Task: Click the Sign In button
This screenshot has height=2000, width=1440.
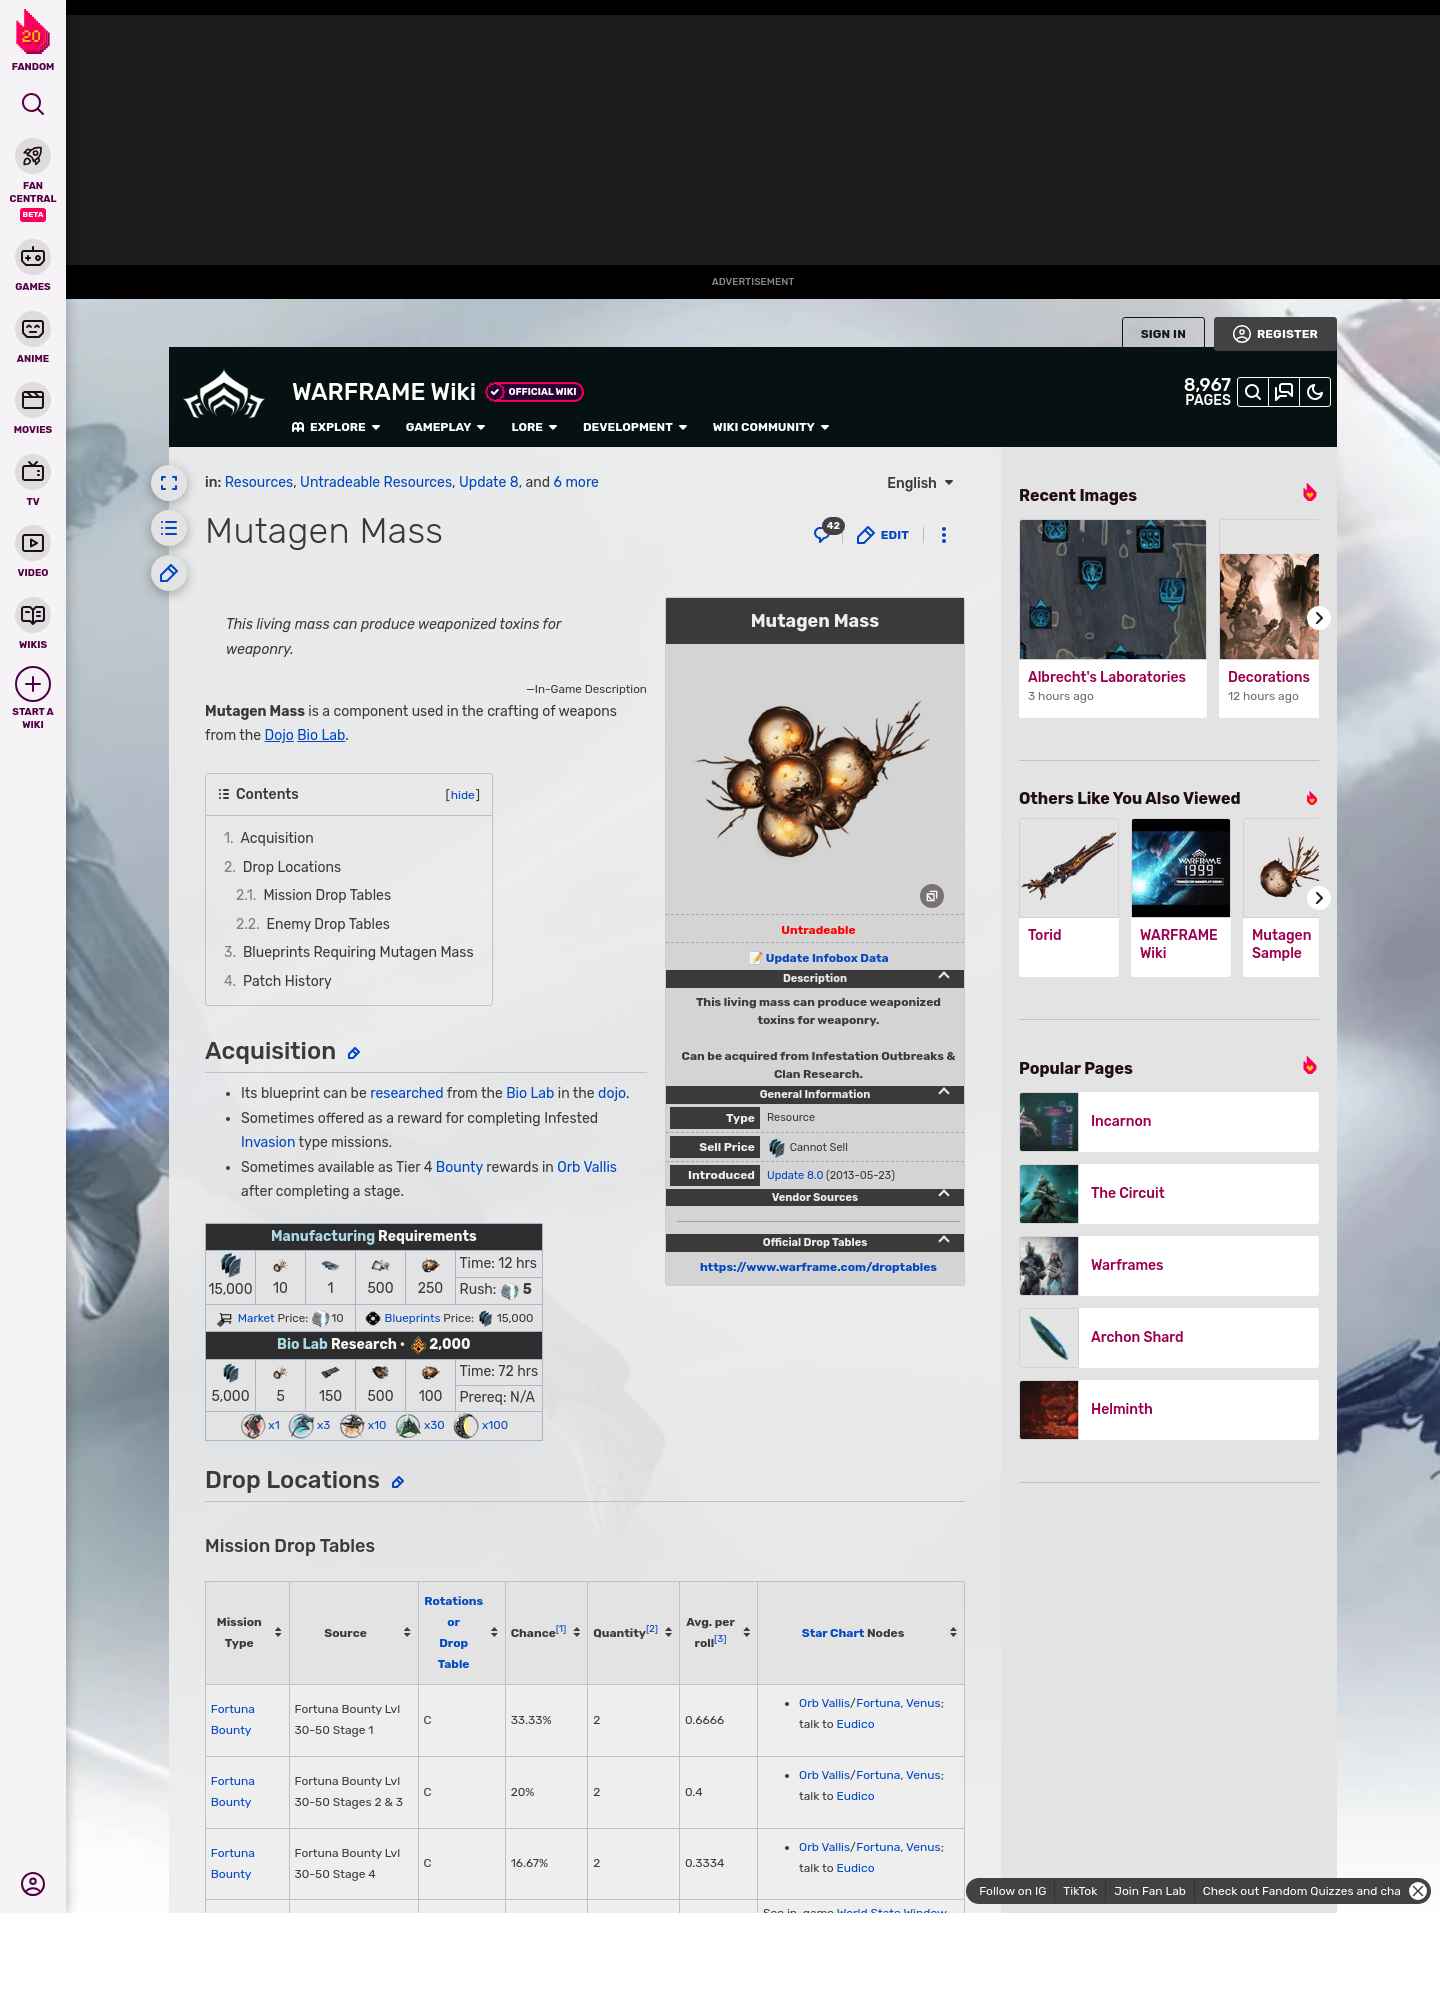Action: (x=1163, y=334)
